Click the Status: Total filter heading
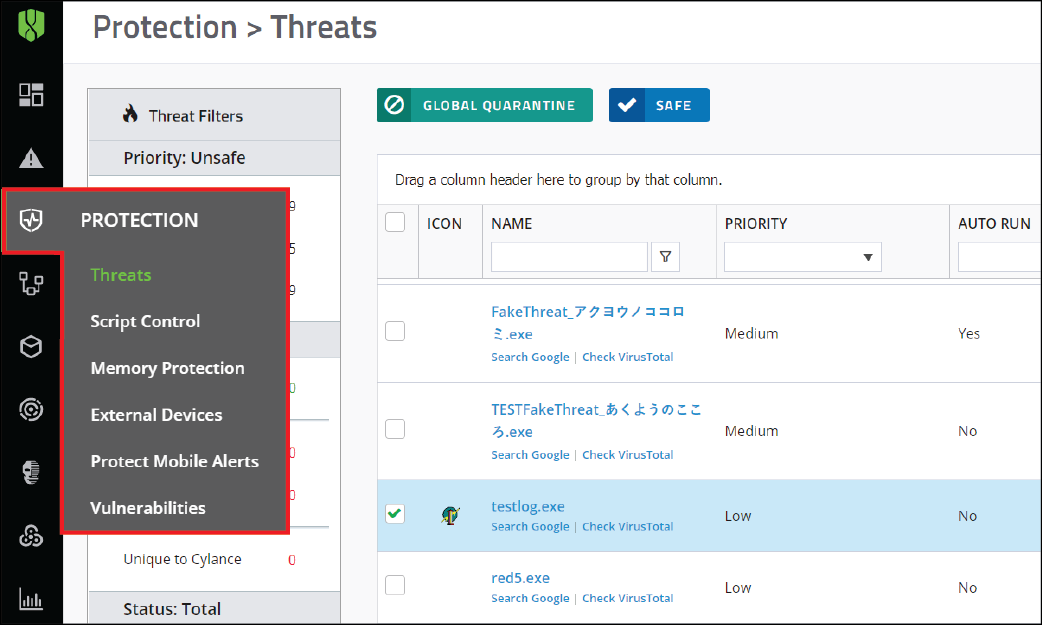Image resolution: width=1042 pixels, height=625 pixels. (172, 608)
